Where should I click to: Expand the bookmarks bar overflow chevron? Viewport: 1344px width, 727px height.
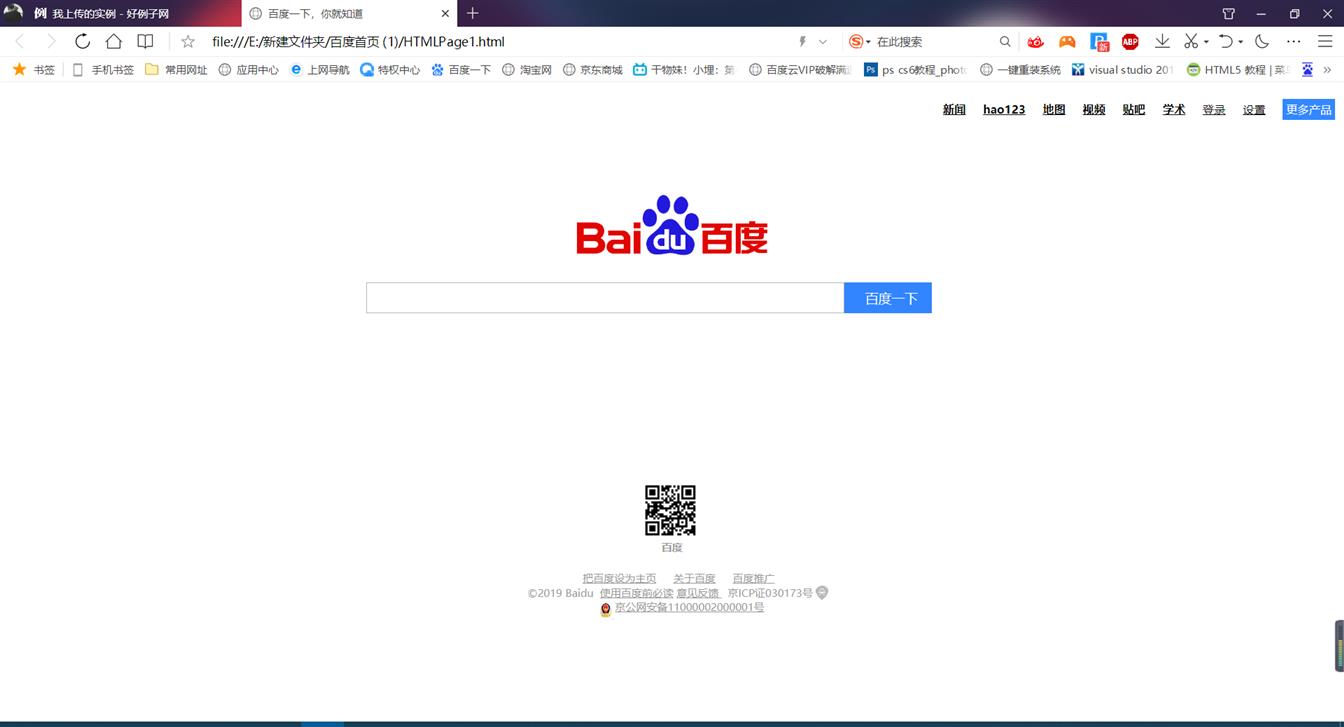point(1327,70)
